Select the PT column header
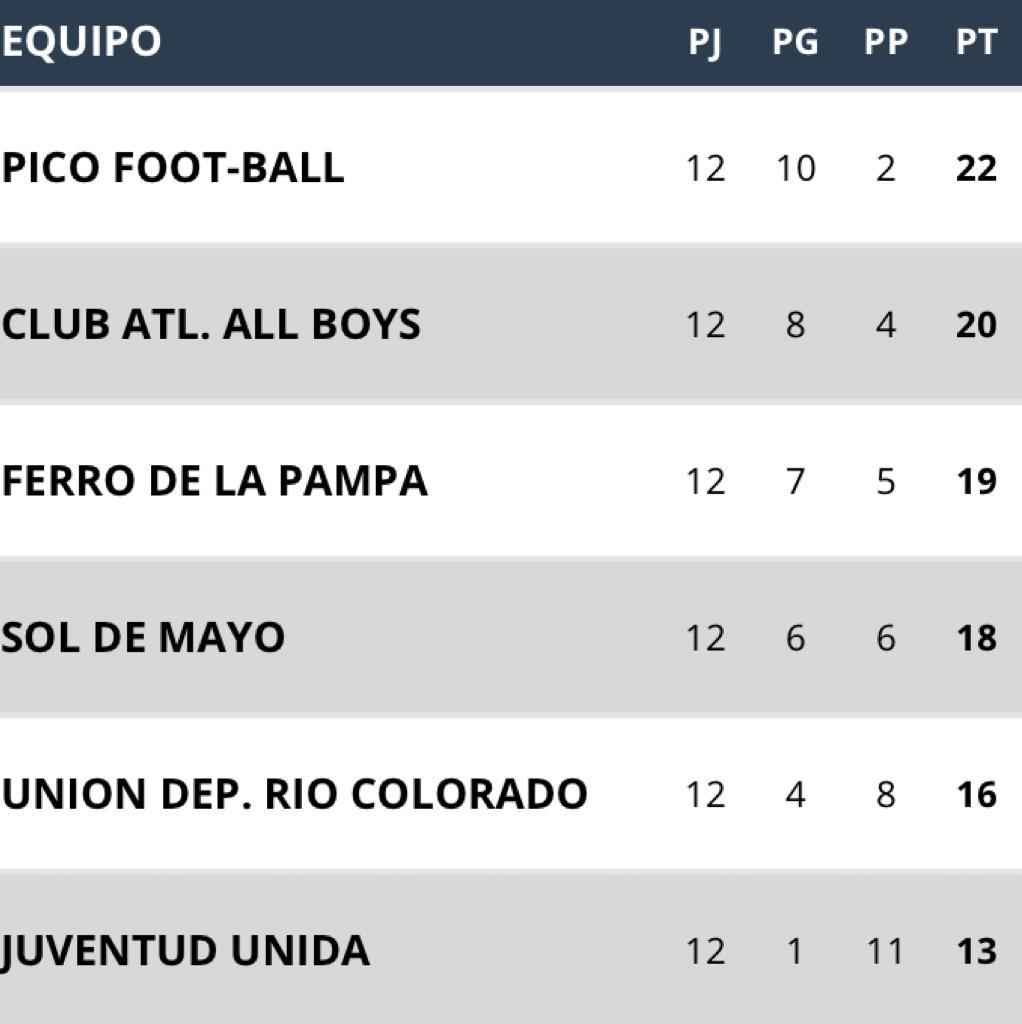 click(x=976, y=42)
